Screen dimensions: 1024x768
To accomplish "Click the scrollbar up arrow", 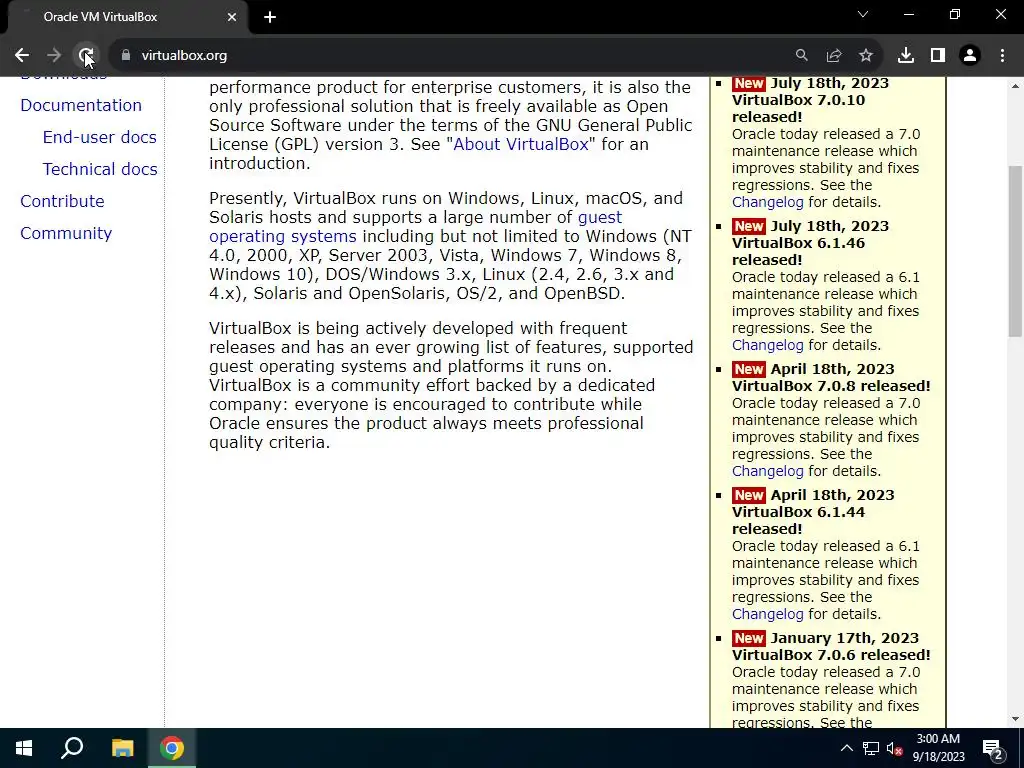I will [1016, 86].
